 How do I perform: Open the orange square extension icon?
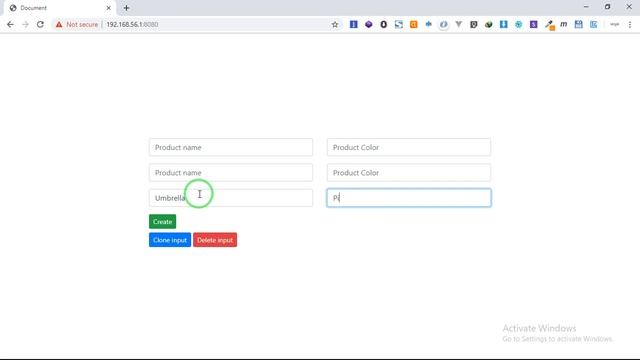pyautogui.click(x=413, y=24)
